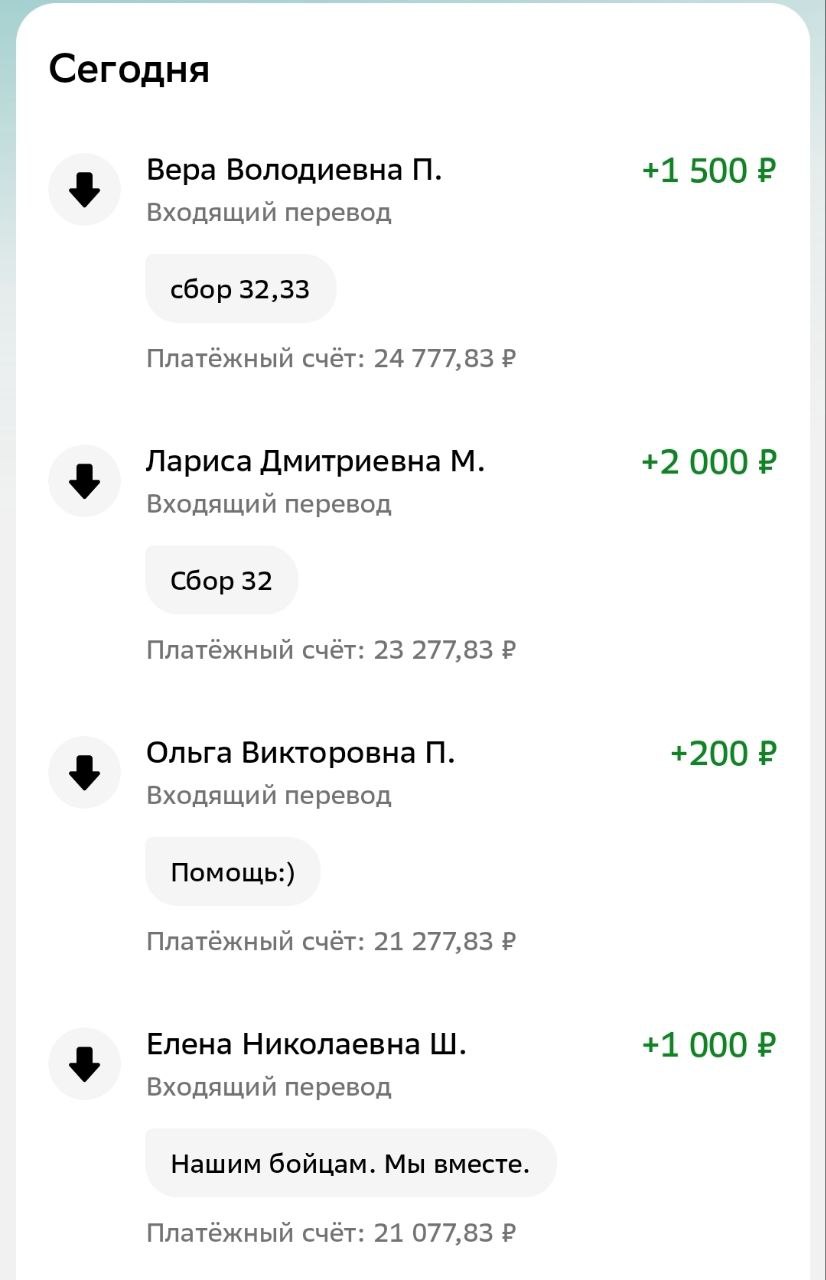Tap the arrow icon beside Ольга Викторовна П.
The width and height of the screenshot is (826, 1280).
pos(85,772)
